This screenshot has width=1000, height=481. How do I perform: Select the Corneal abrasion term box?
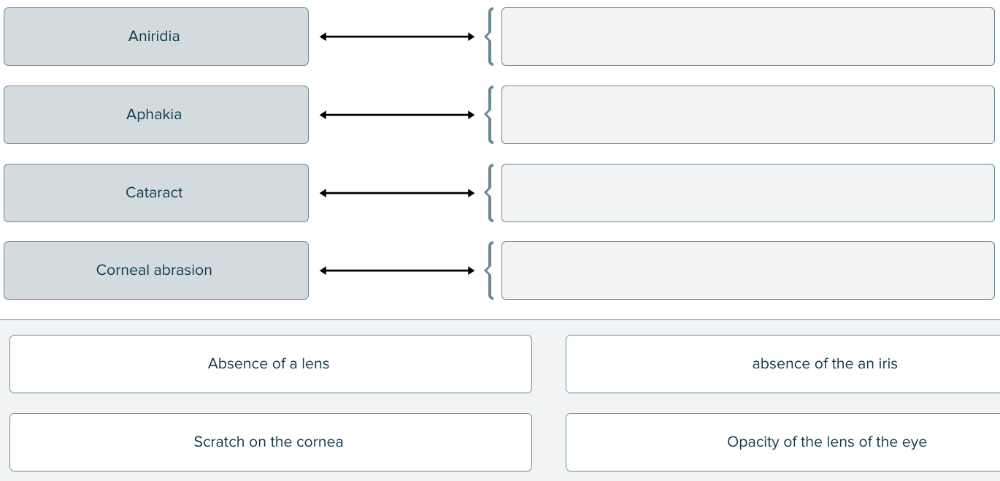point(156,270)
